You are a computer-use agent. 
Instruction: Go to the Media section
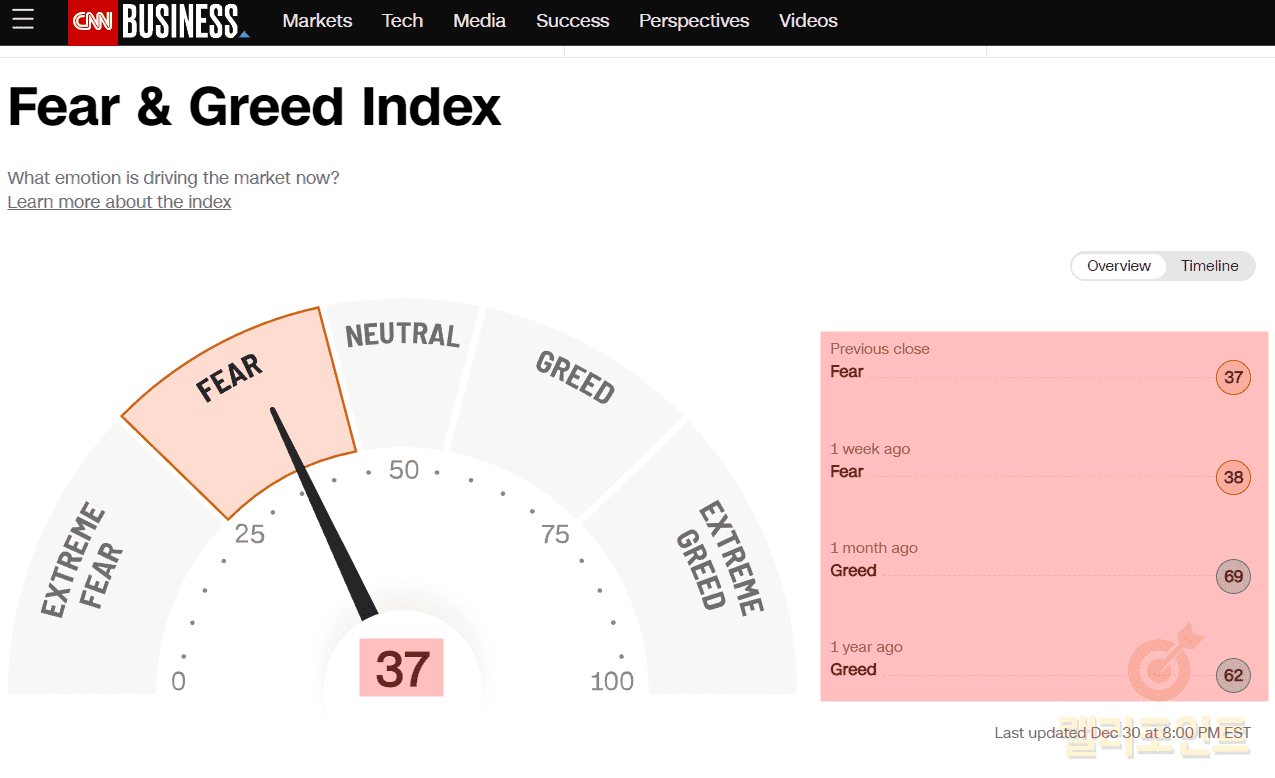479,21
